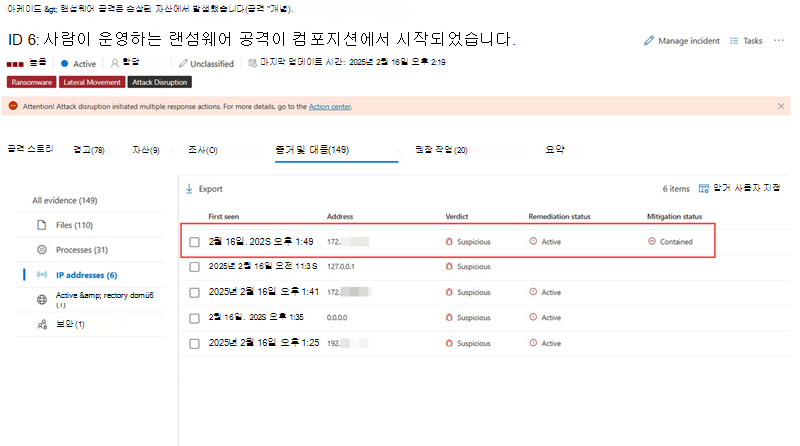
Task: Click the Processes gear icon
Action: tap(42, 250)
